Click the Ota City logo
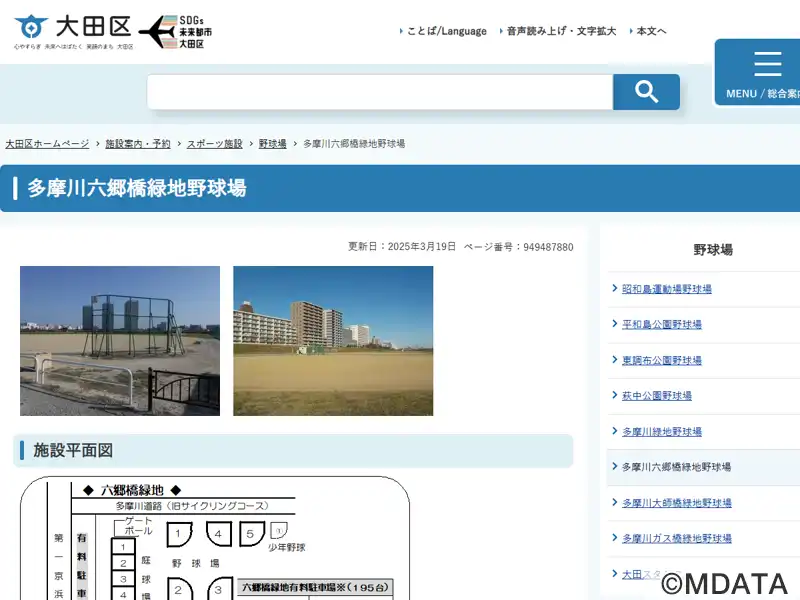Viewport: 800px width, 600px height. click(x=73, y=32)
